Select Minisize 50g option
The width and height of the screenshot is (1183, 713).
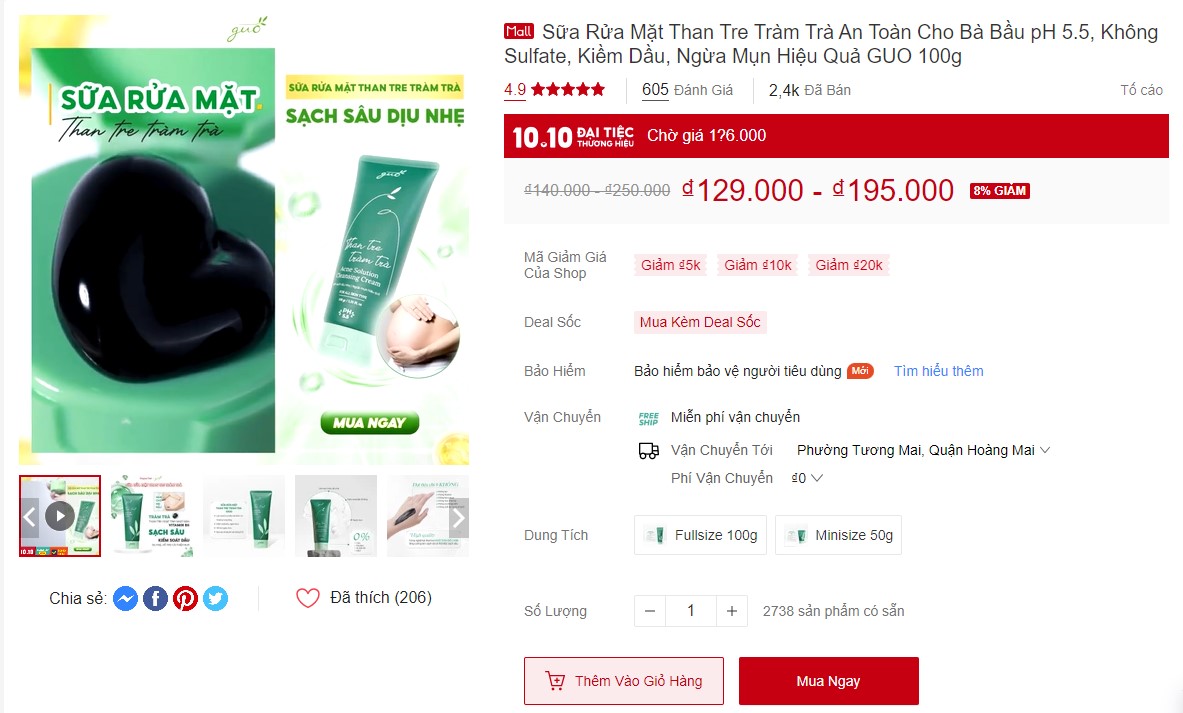[838, 535]
